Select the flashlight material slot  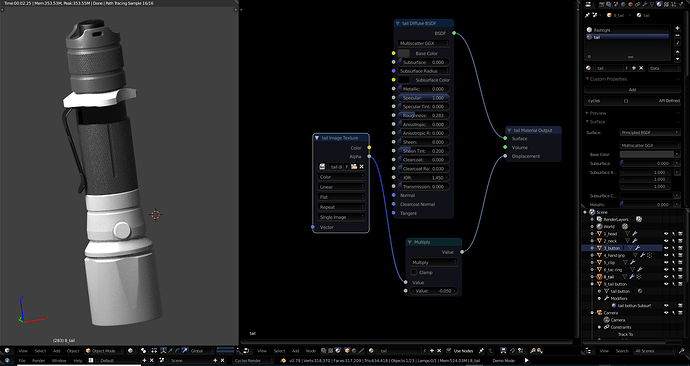[627, 30]
